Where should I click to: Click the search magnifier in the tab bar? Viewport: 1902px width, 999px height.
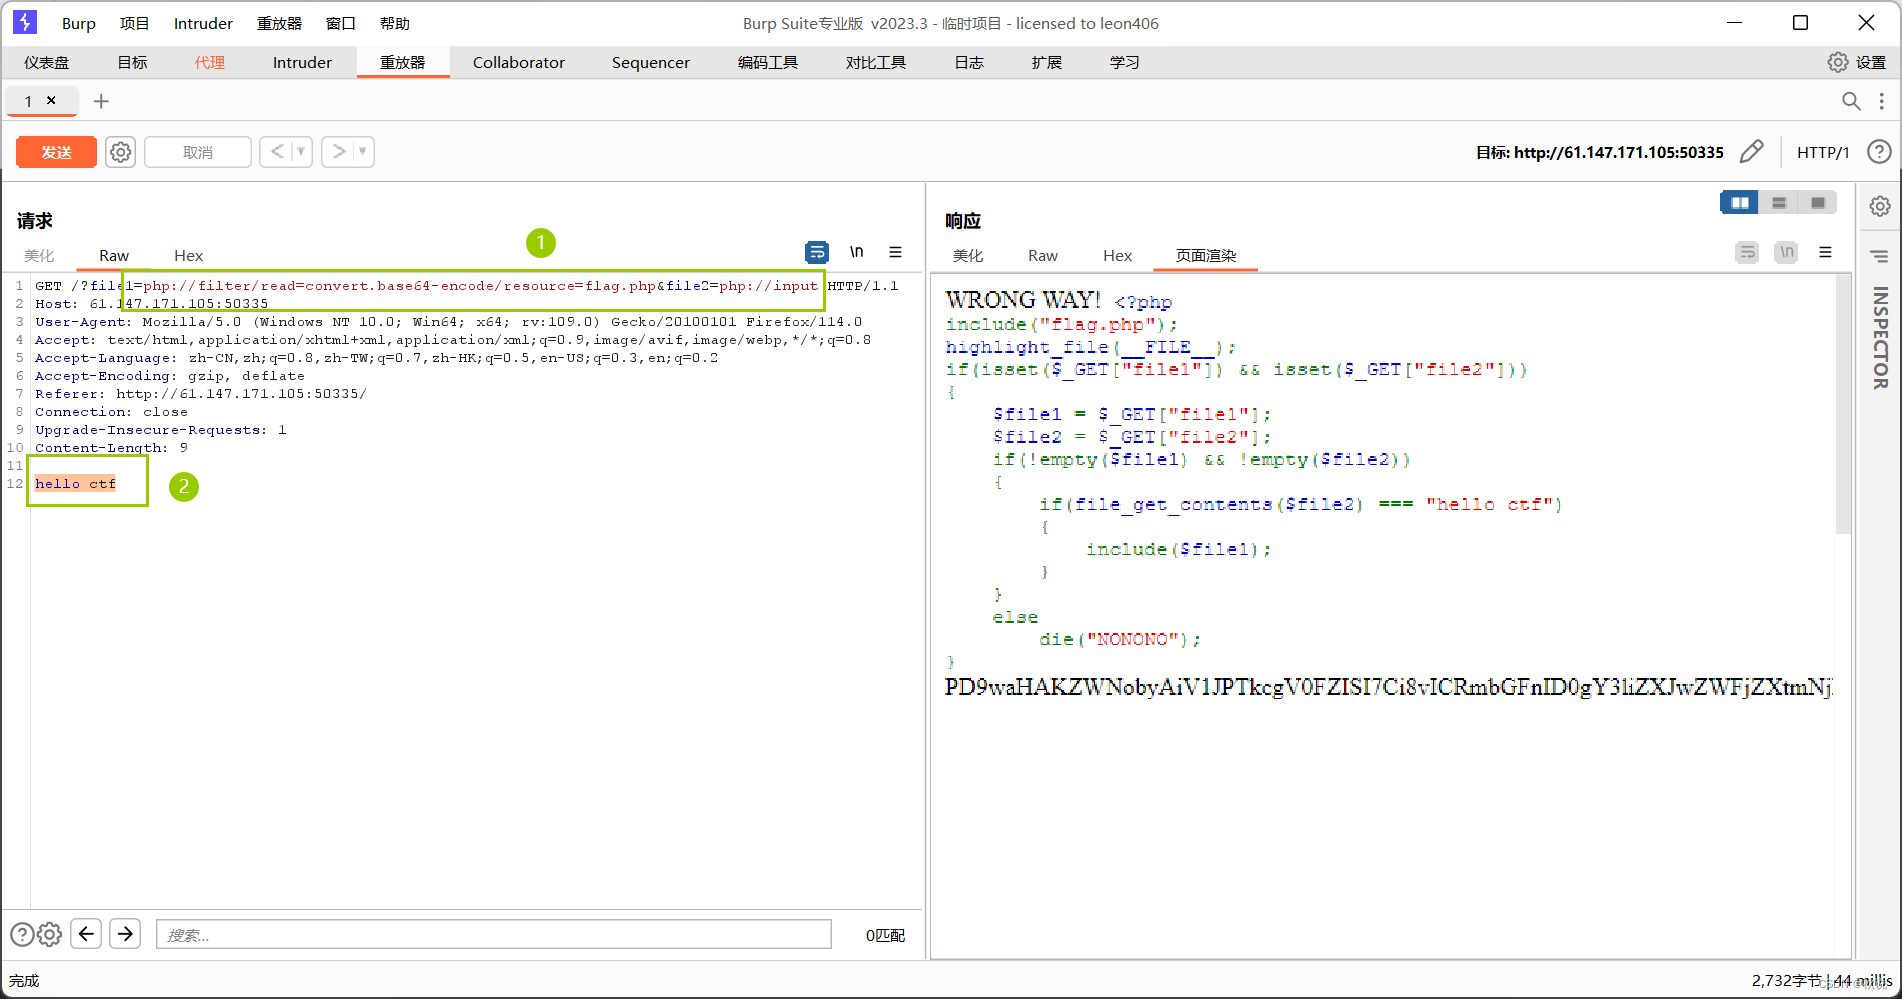(1851, 101)
